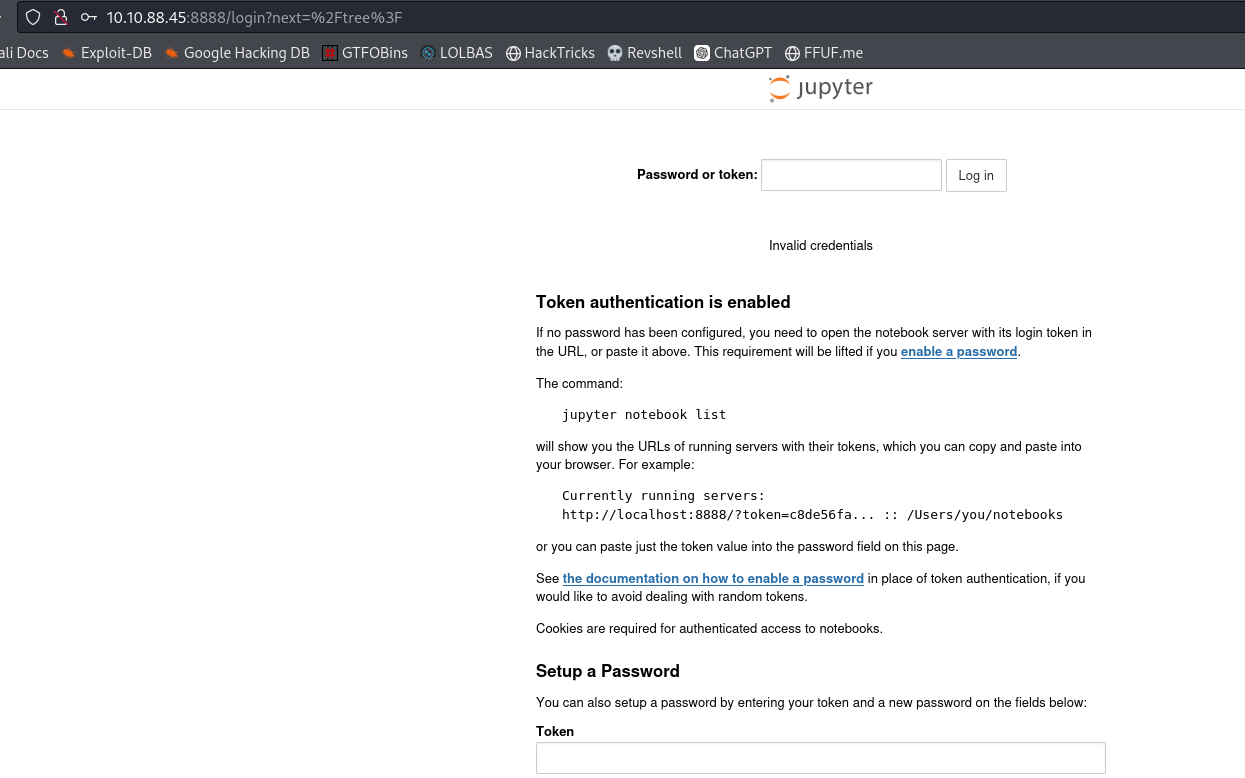Viewport: 1245px width, 778px height.
Task: Open the HackTricks bookmark
Action: tap(550, 53)
